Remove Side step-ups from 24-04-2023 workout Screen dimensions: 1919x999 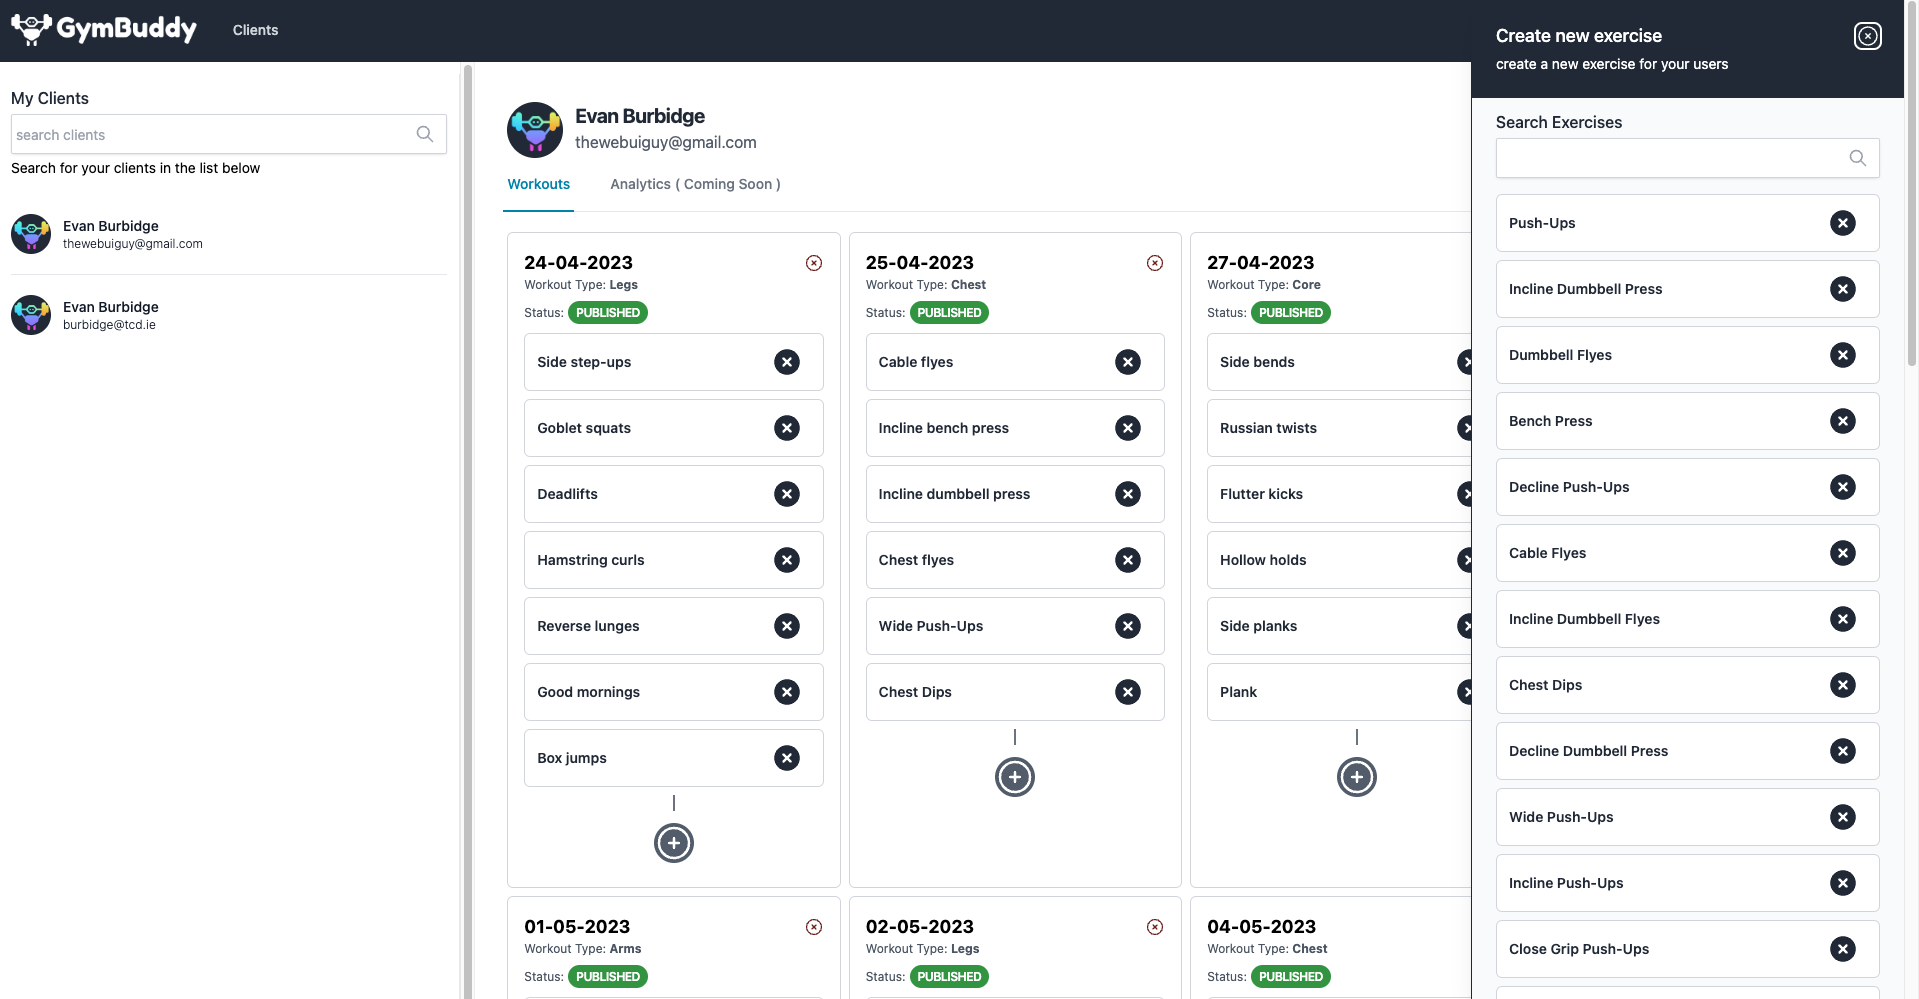click(787, 362)
